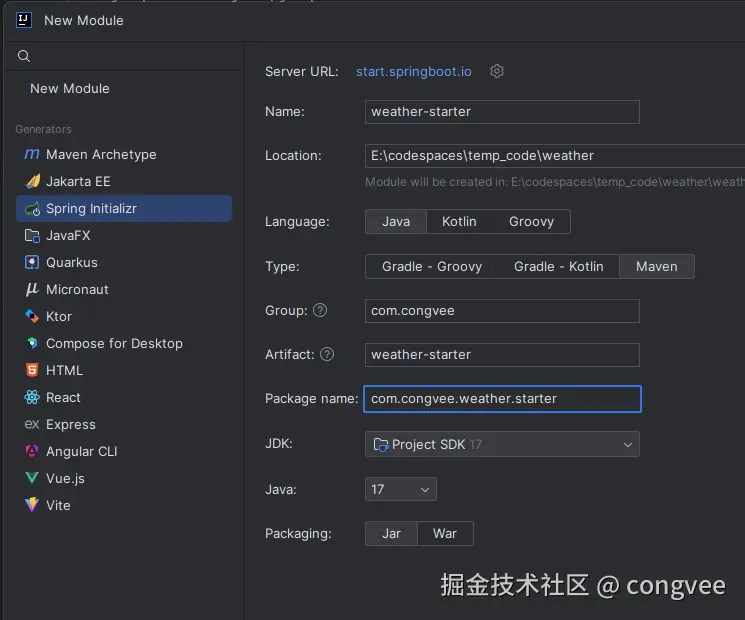745x620 pixels.
Task: Click the Express icon
Action: [x=32, y=424]
